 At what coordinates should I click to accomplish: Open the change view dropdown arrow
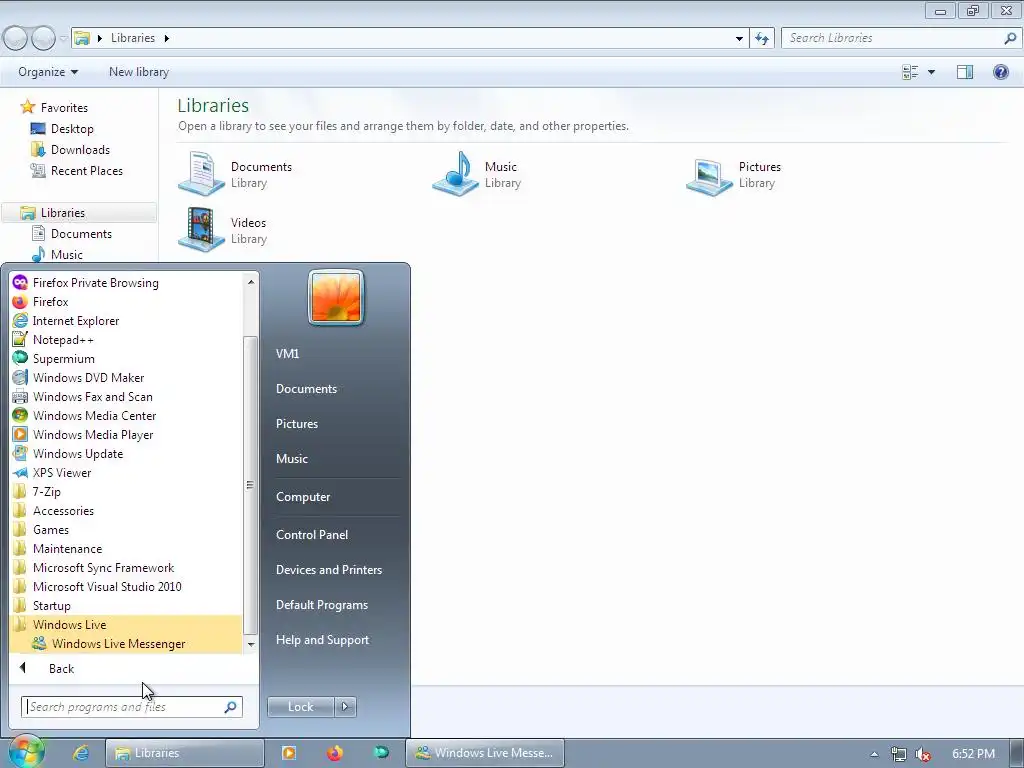(931, 72)
